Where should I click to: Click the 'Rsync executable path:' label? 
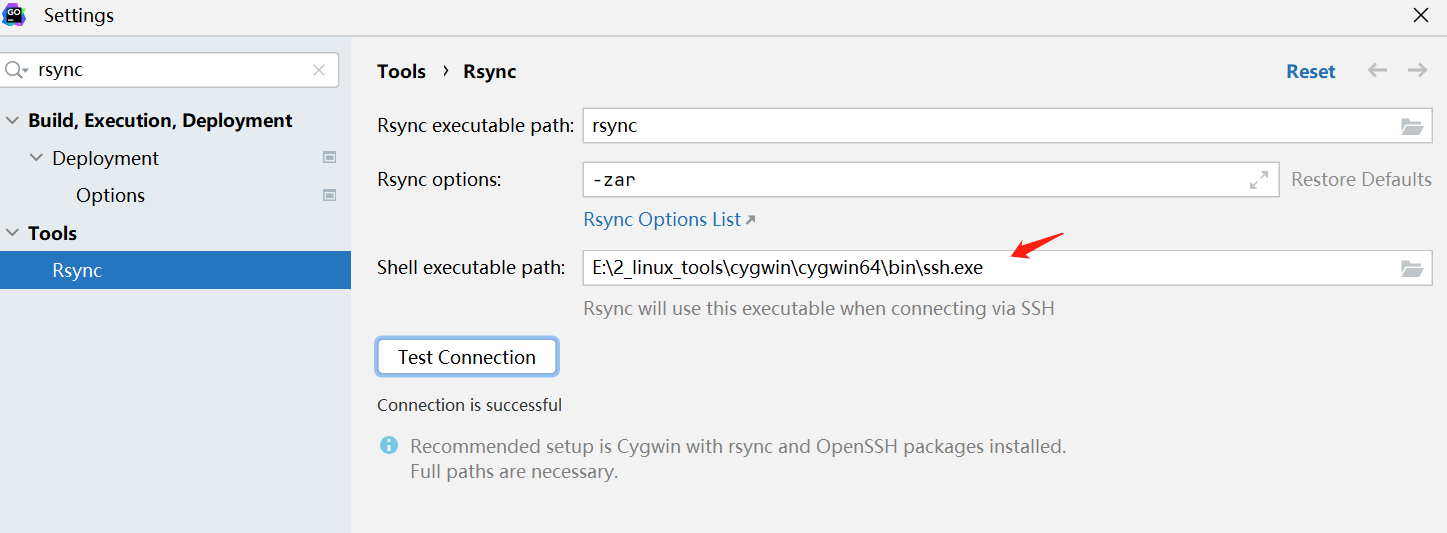[x=475, y=126]
